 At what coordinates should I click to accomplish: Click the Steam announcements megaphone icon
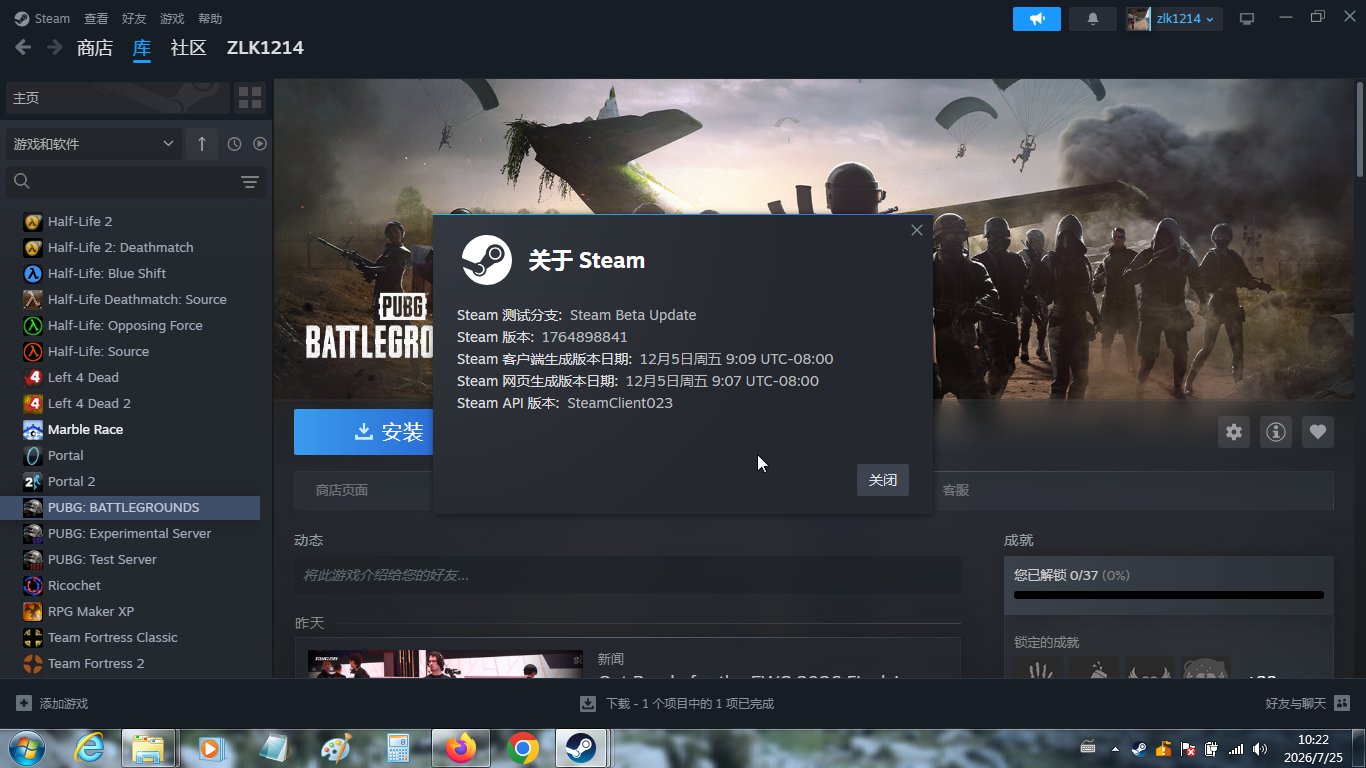tap(1036, 19)
